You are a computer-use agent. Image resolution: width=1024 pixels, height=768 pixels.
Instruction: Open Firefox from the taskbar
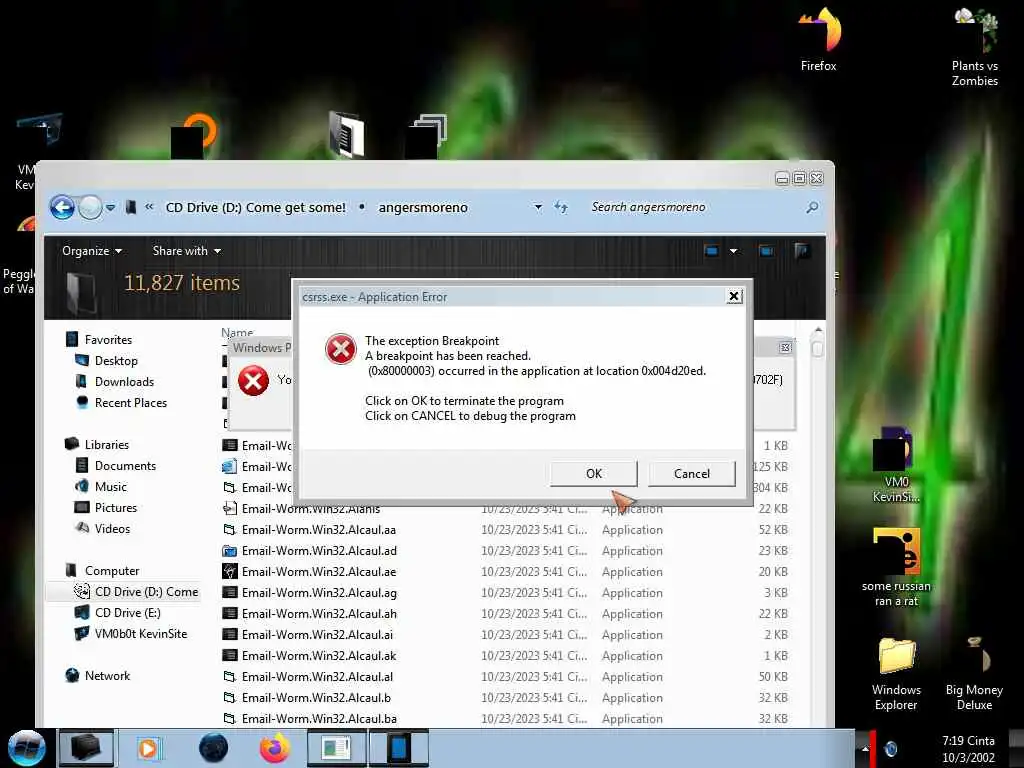[x=275, y=748]
